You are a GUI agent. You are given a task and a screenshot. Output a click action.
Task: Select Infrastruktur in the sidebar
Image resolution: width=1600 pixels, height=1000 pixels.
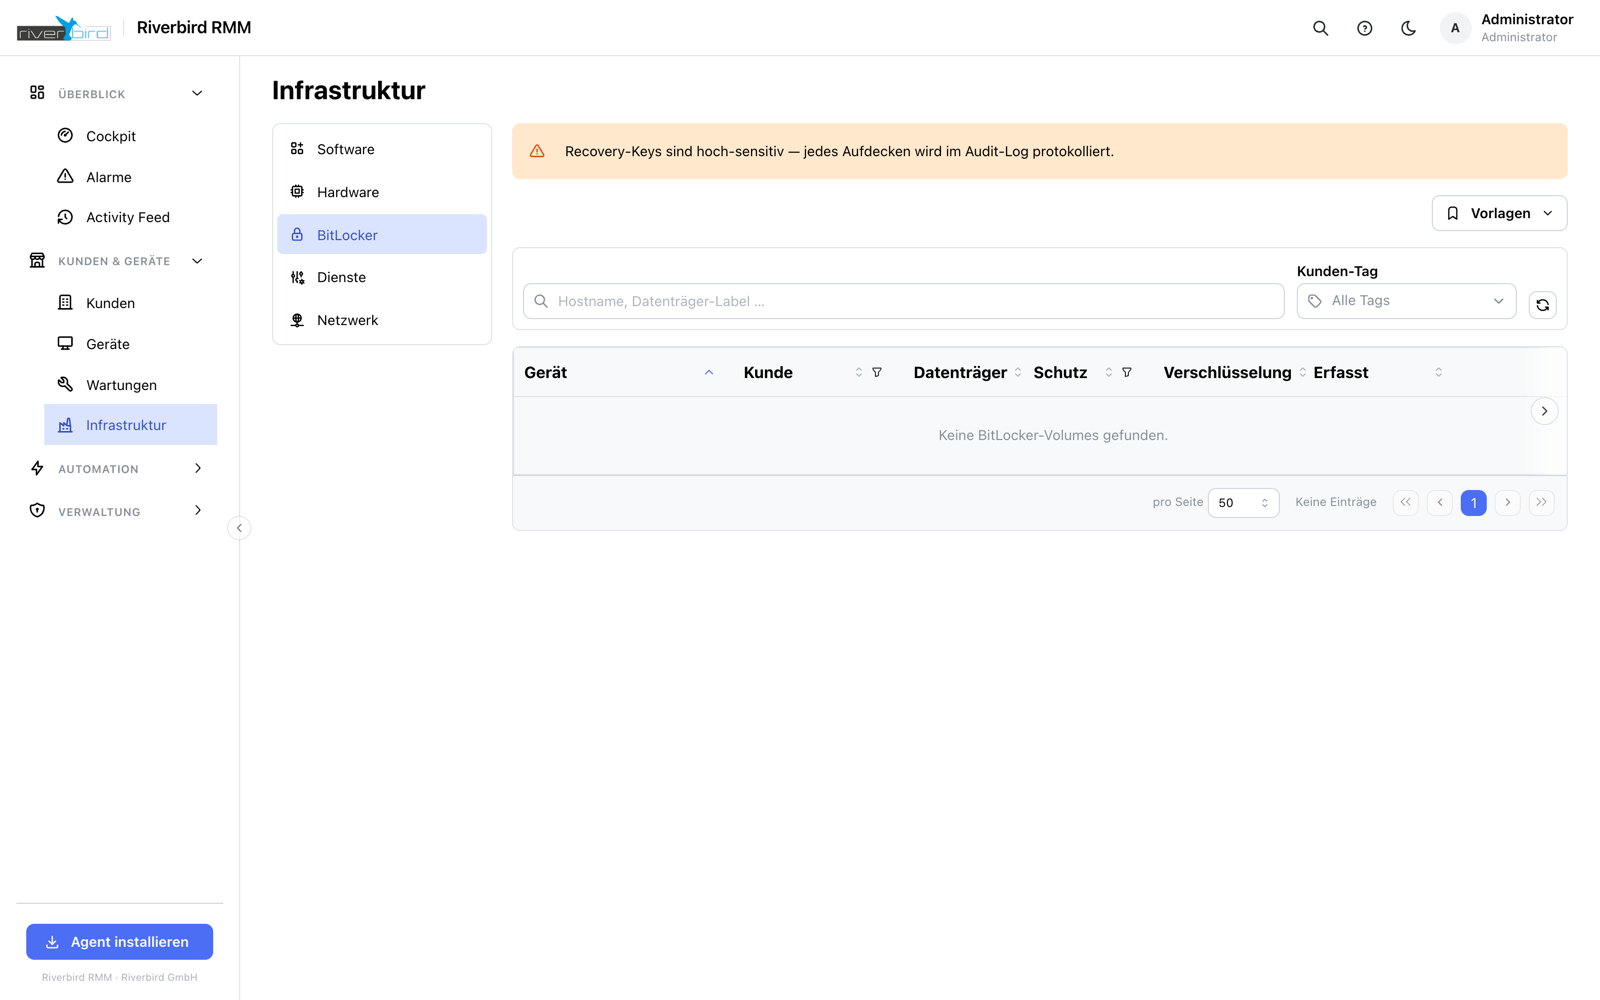click(x=130, y=425)
